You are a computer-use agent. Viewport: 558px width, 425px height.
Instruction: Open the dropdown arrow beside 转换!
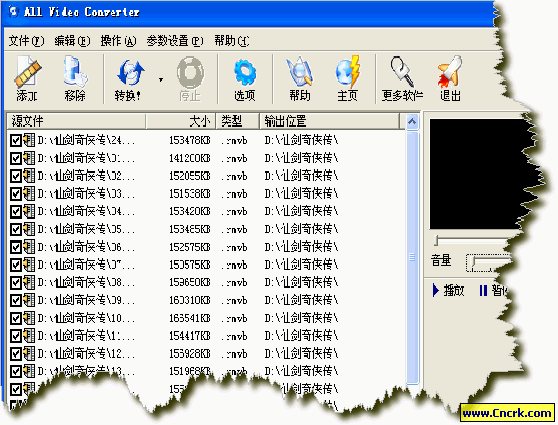coord(161,80)
